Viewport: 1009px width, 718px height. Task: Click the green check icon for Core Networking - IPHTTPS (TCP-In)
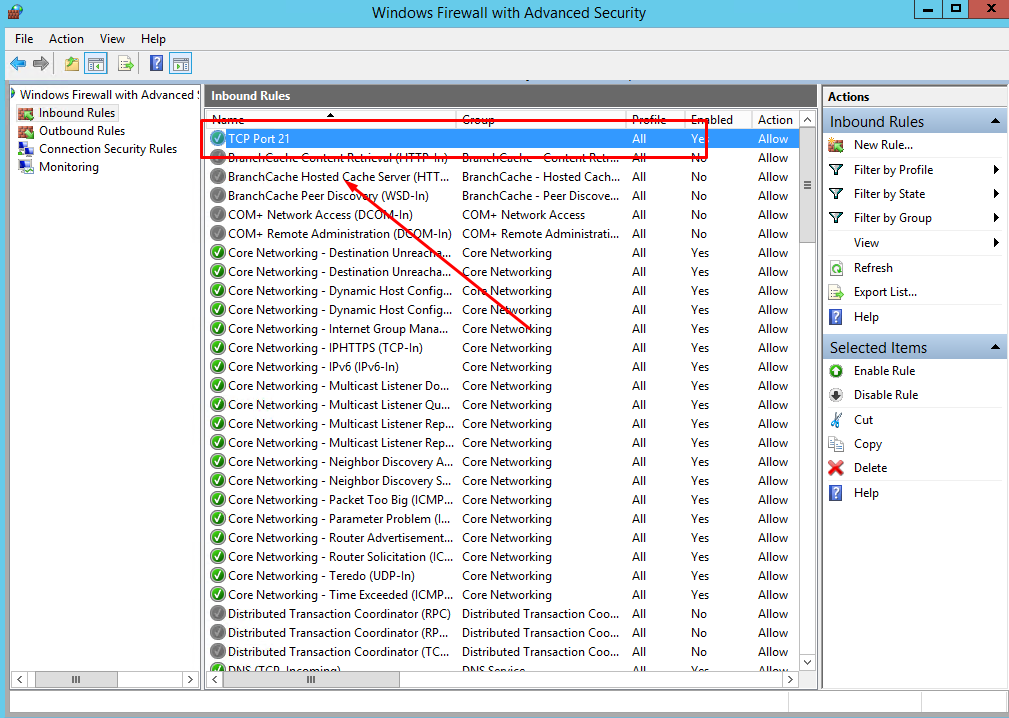point(218,347)
